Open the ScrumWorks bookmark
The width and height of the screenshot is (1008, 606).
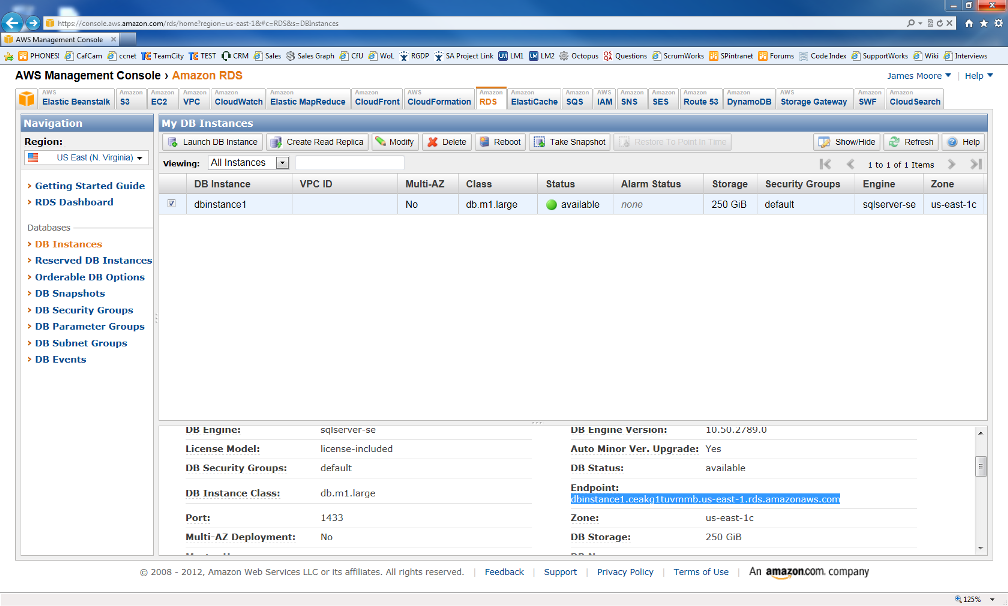pyautogui.click(x=678, y=56)
